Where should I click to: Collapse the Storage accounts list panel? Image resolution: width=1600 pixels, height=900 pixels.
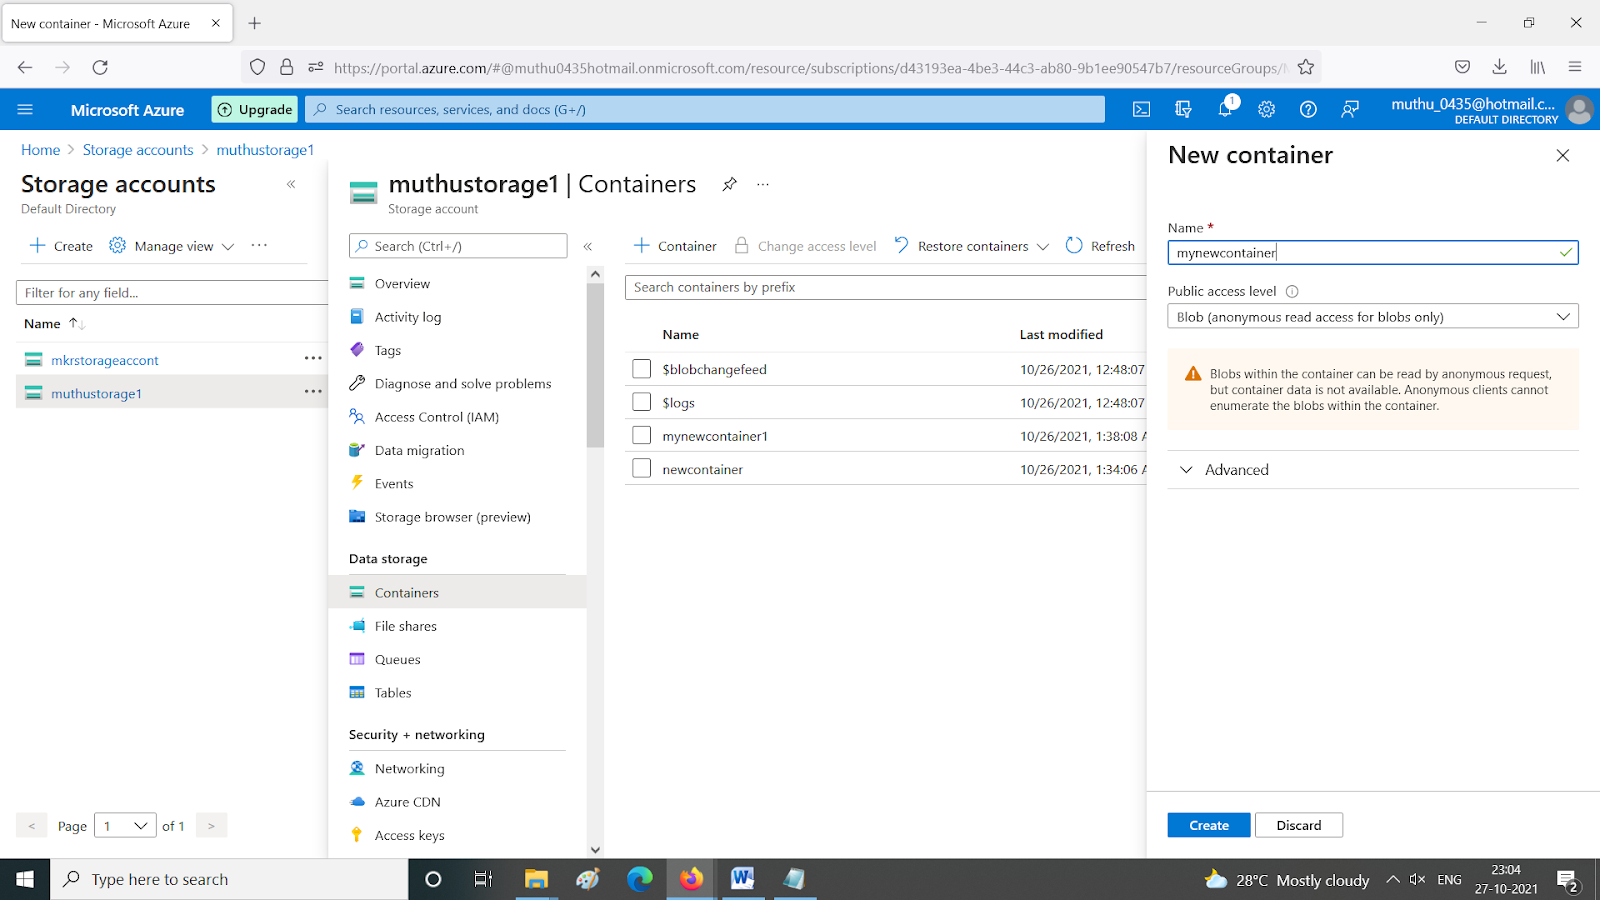291,184
